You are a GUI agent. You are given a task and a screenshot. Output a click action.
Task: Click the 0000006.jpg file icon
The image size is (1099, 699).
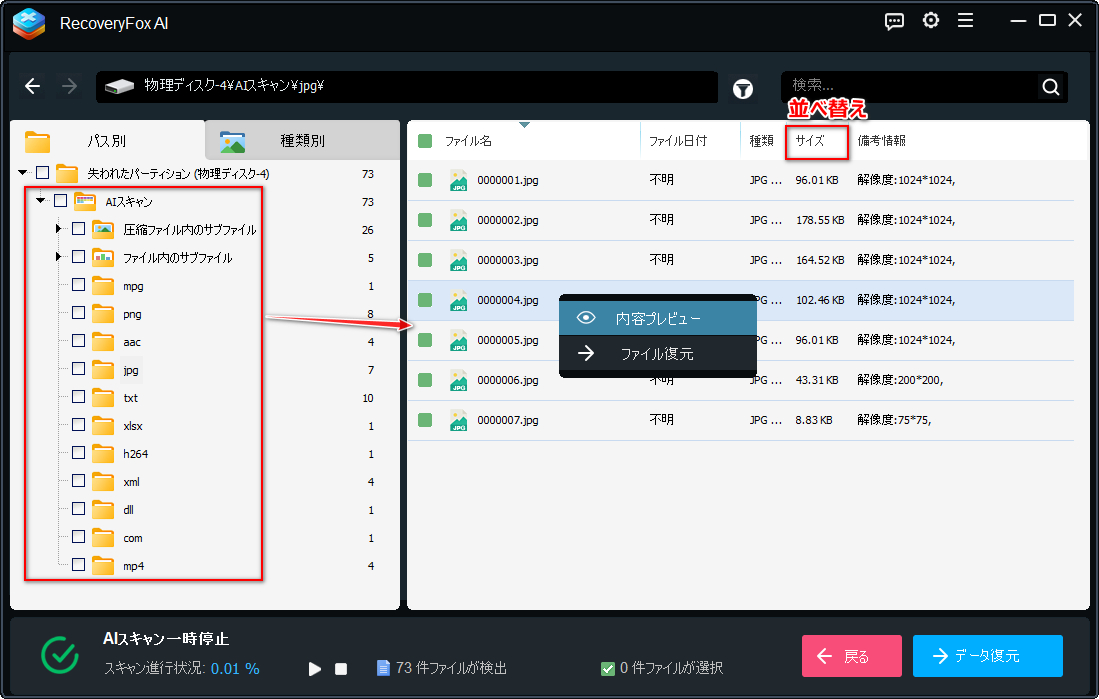point(458,380)
